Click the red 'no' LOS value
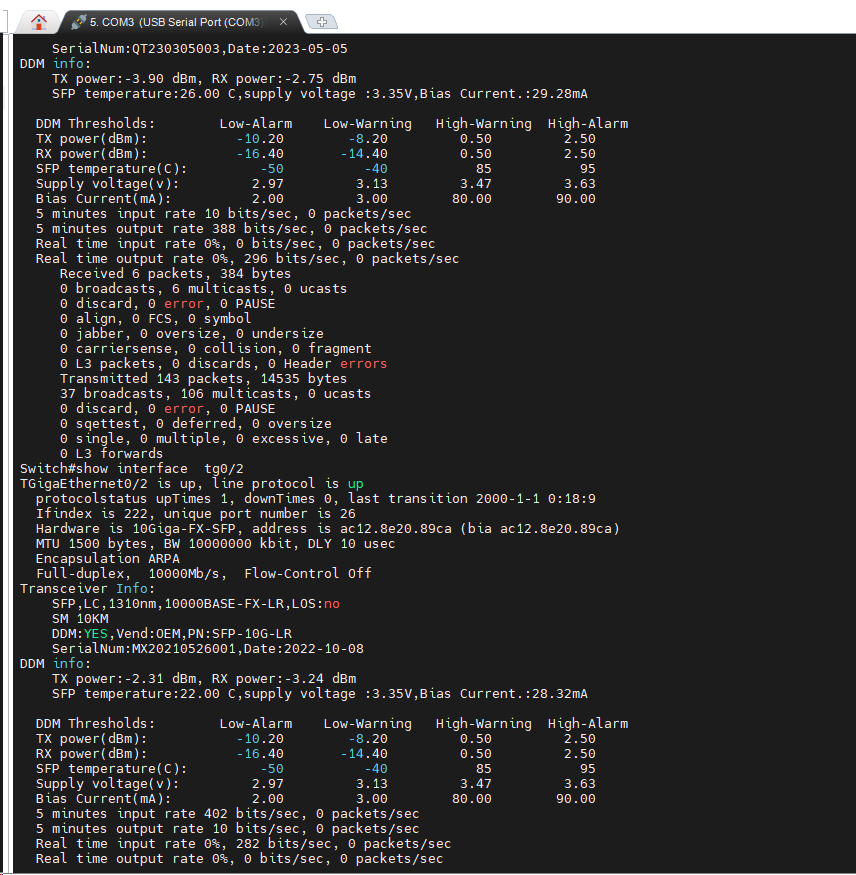Viewport: 856px width, 875px height. (331, 604)
